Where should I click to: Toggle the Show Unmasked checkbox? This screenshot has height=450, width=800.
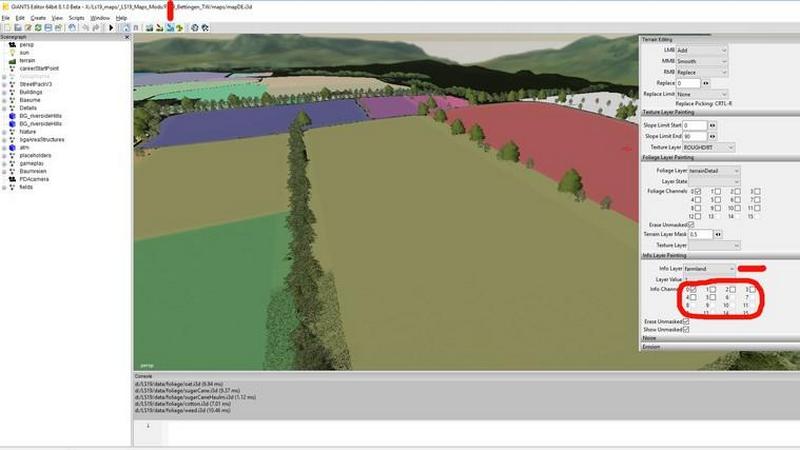coord(686,329)
